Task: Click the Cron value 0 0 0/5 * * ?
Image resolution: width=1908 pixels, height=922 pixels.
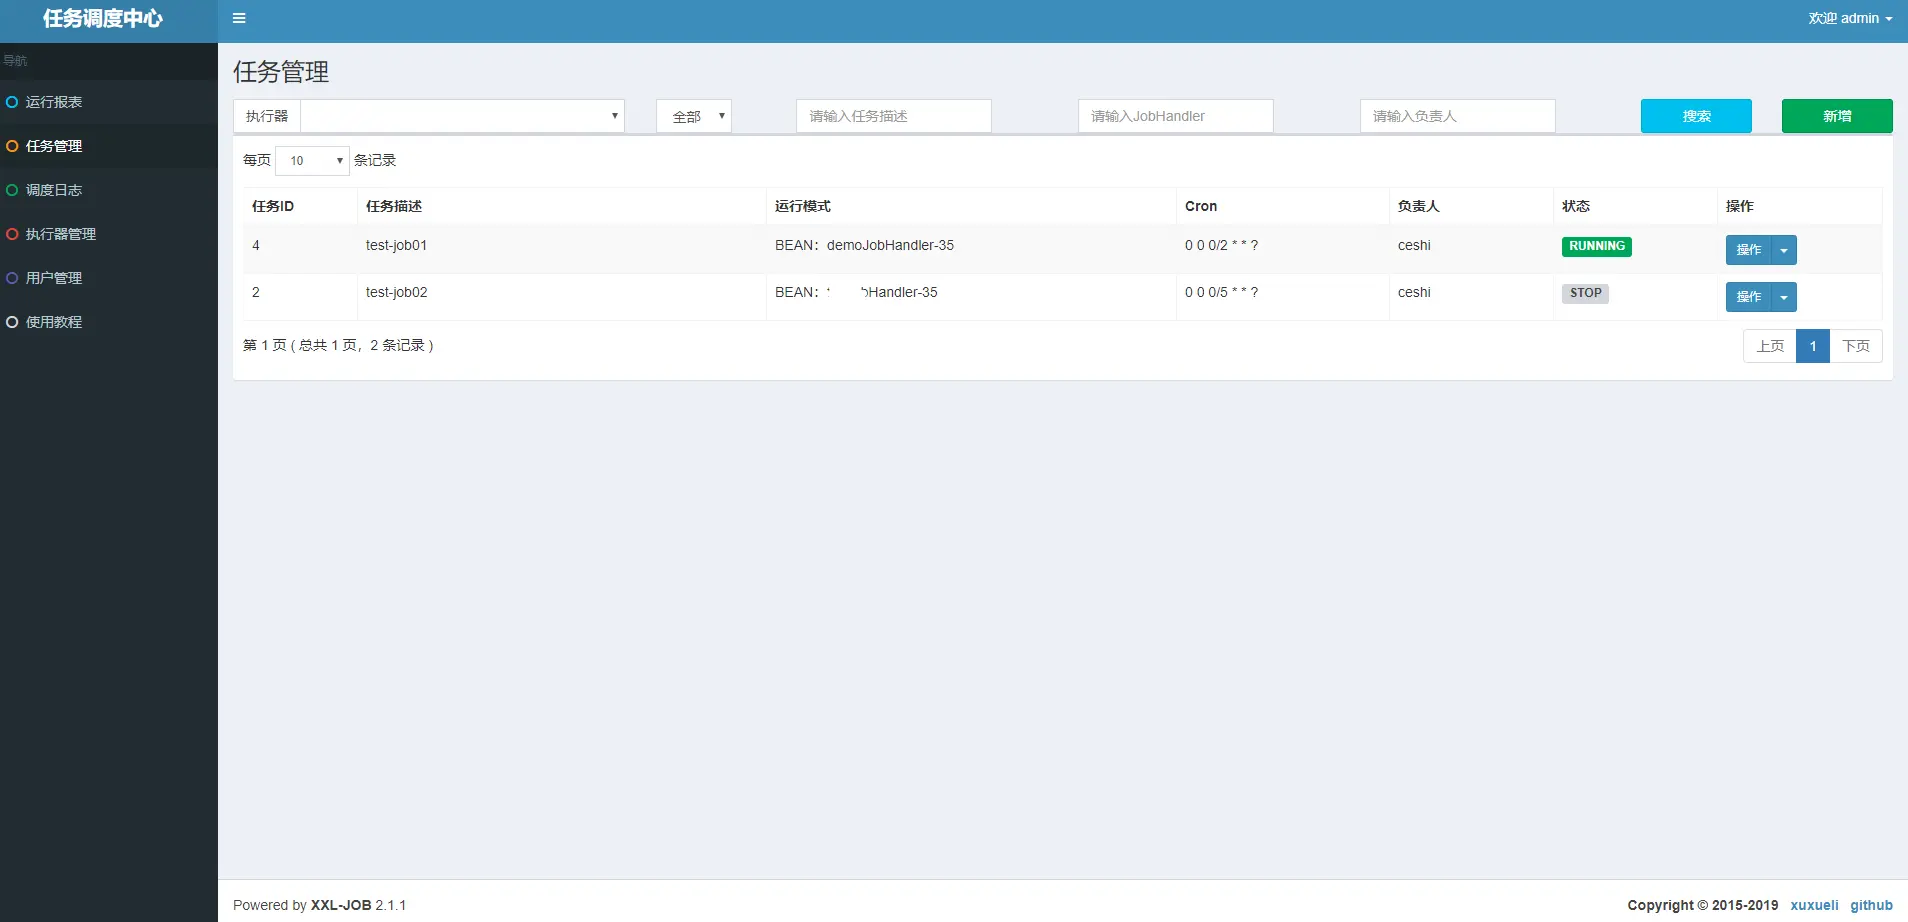Action: (1221, 292)
